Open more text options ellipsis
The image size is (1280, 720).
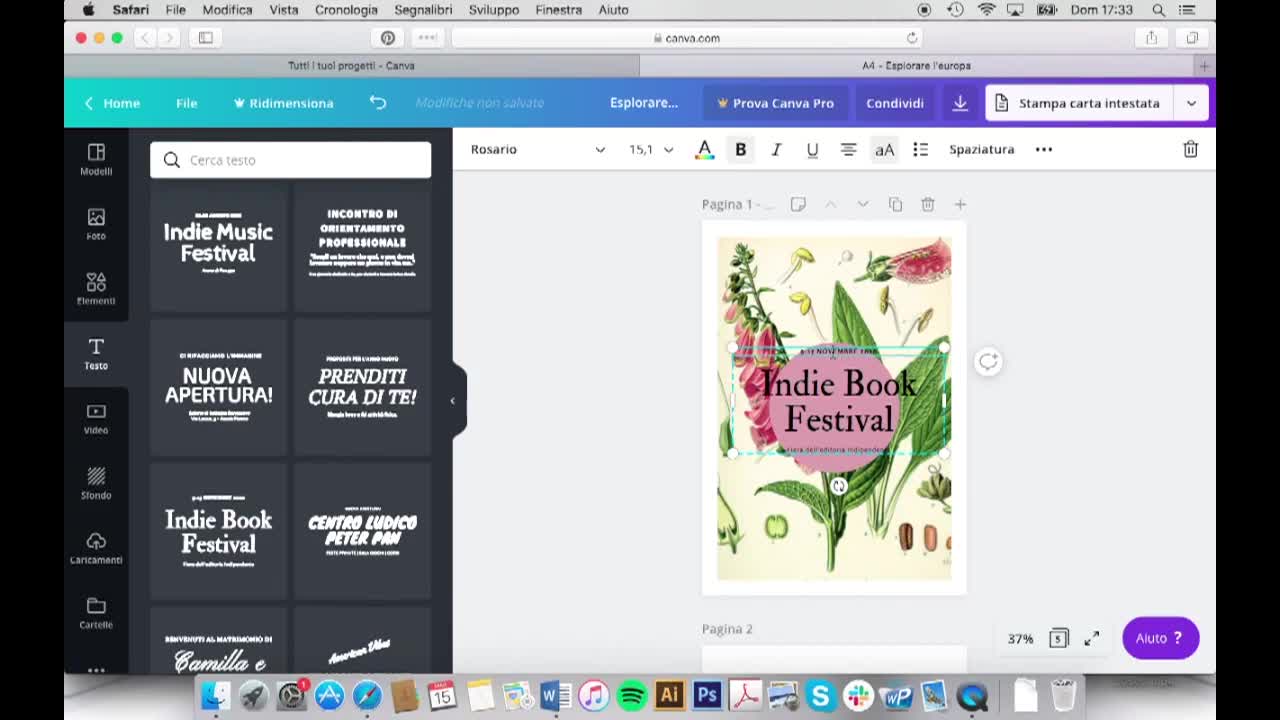pos(1044,149)
